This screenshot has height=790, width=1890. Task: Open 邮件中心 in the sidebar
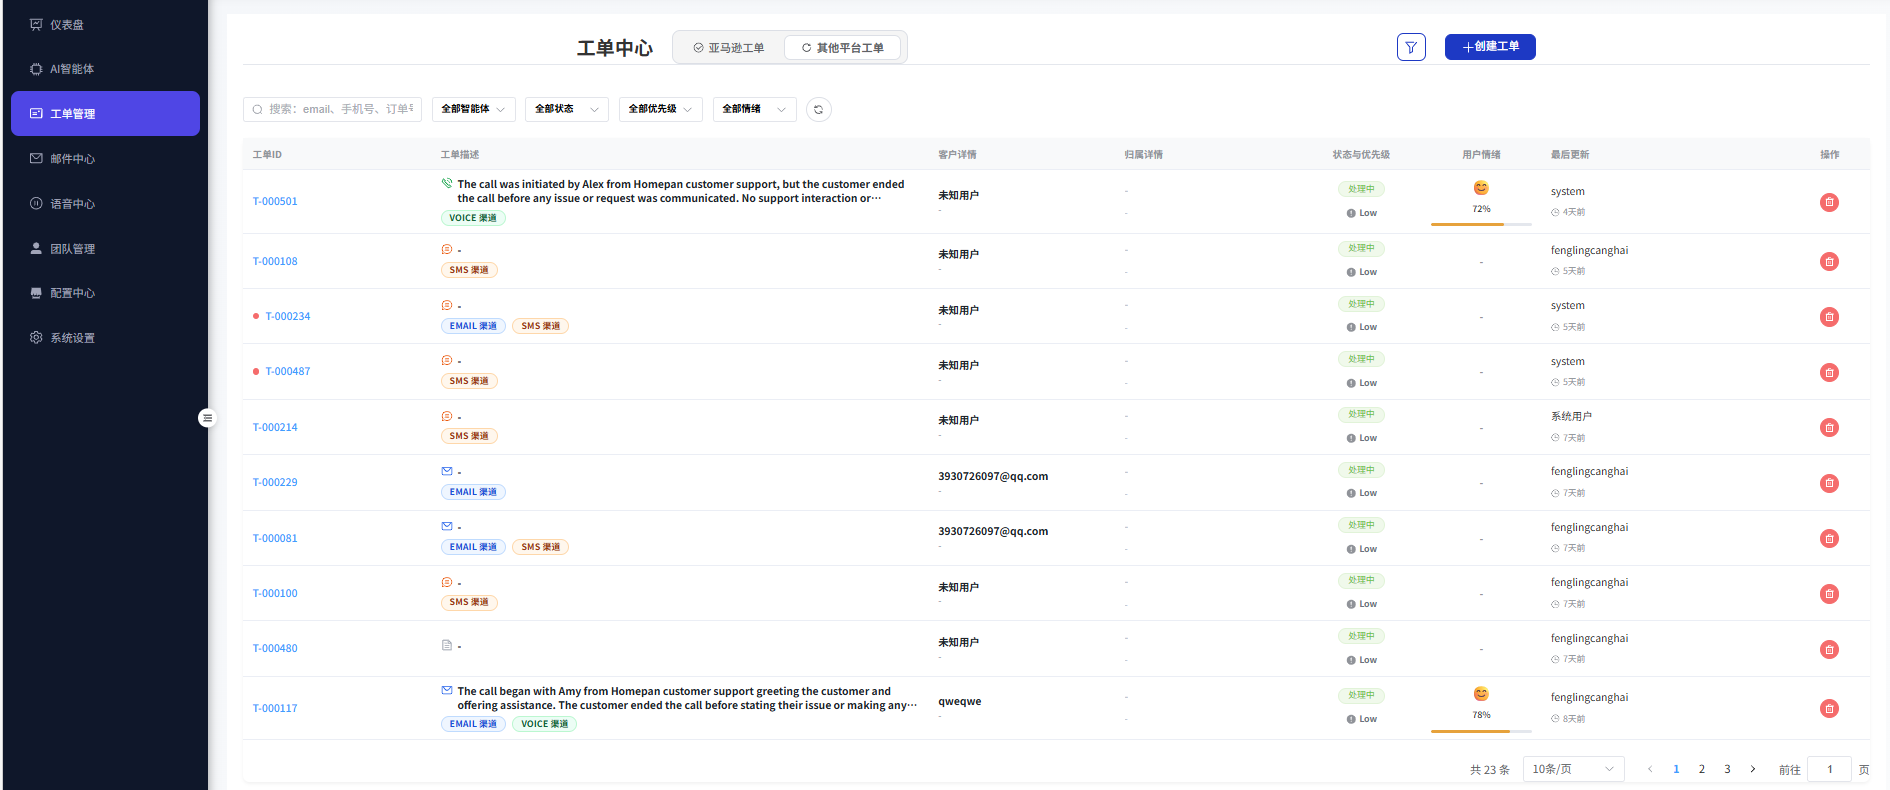pyautogui.click(x=72, y=159)
